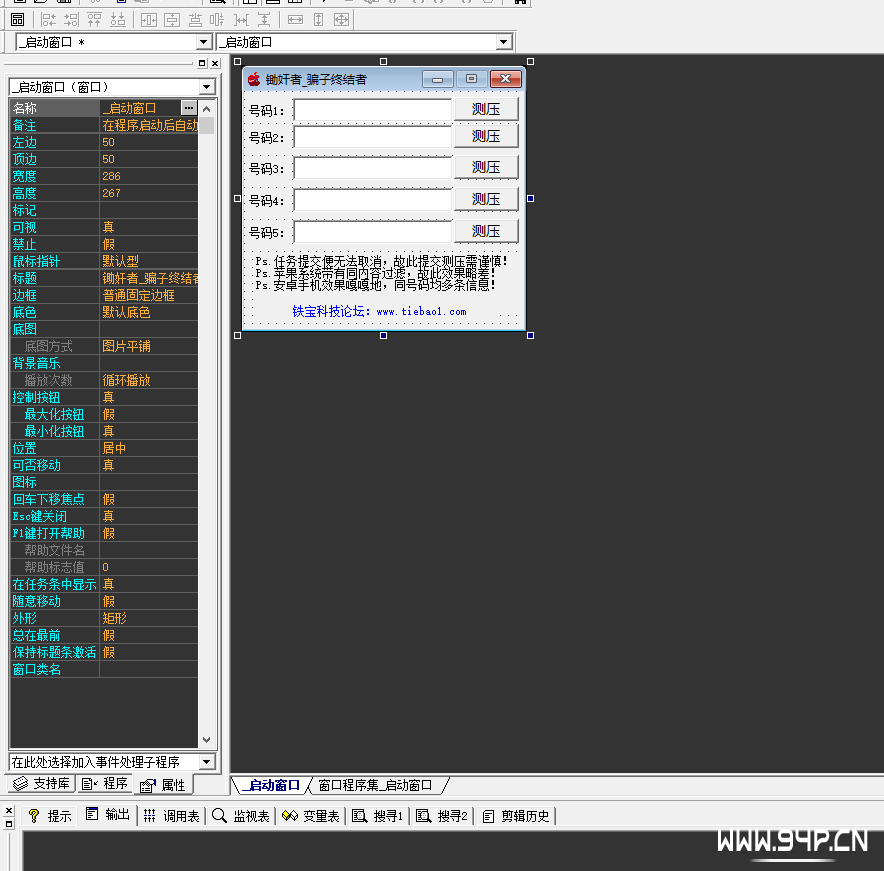Switch to the 程序 panel tab

105,784
